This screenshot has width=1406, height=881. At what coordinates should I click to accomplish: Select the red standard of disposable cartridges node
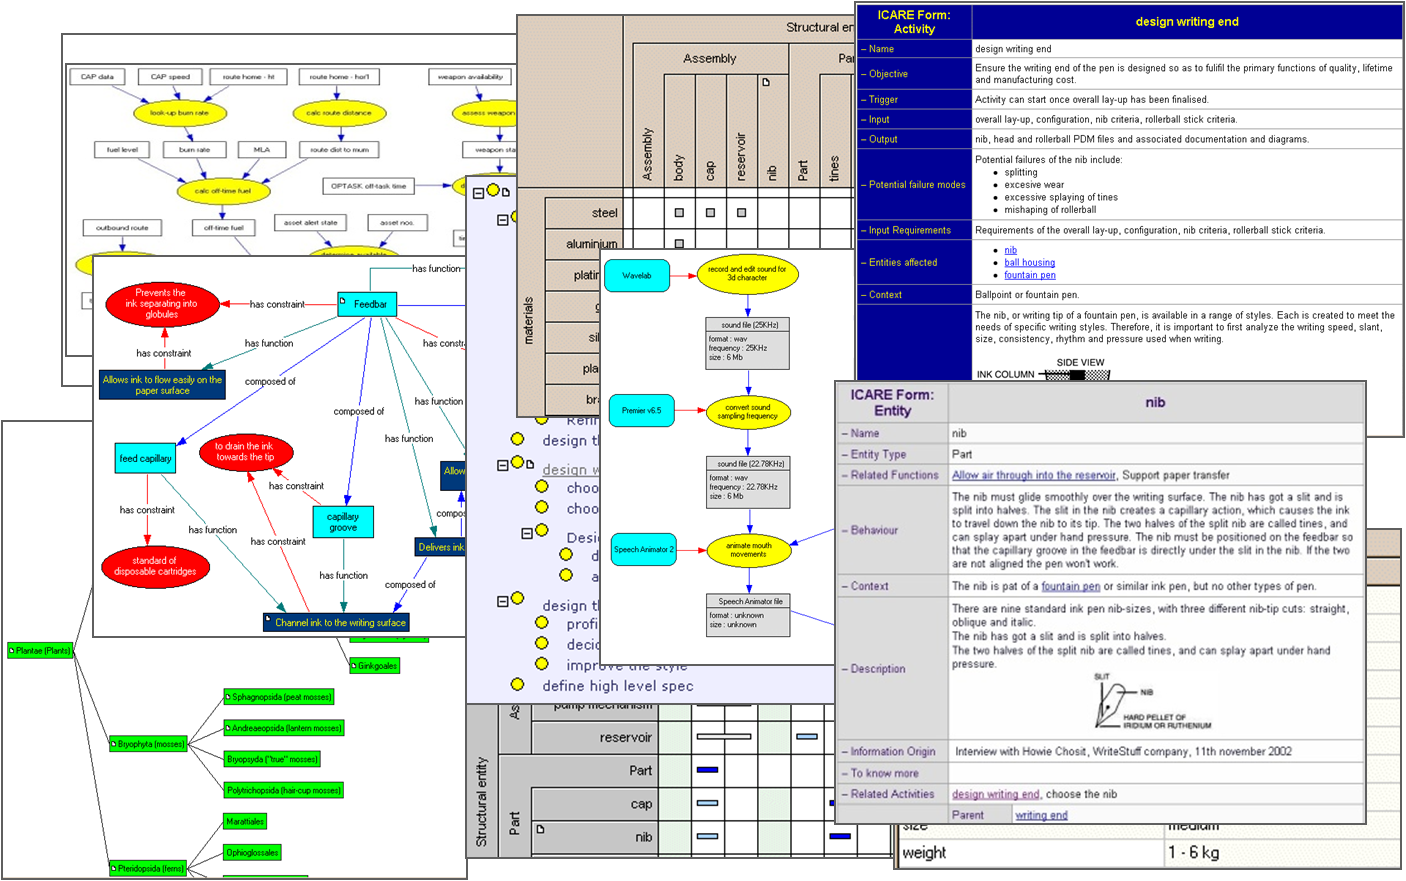coord(155,566)
